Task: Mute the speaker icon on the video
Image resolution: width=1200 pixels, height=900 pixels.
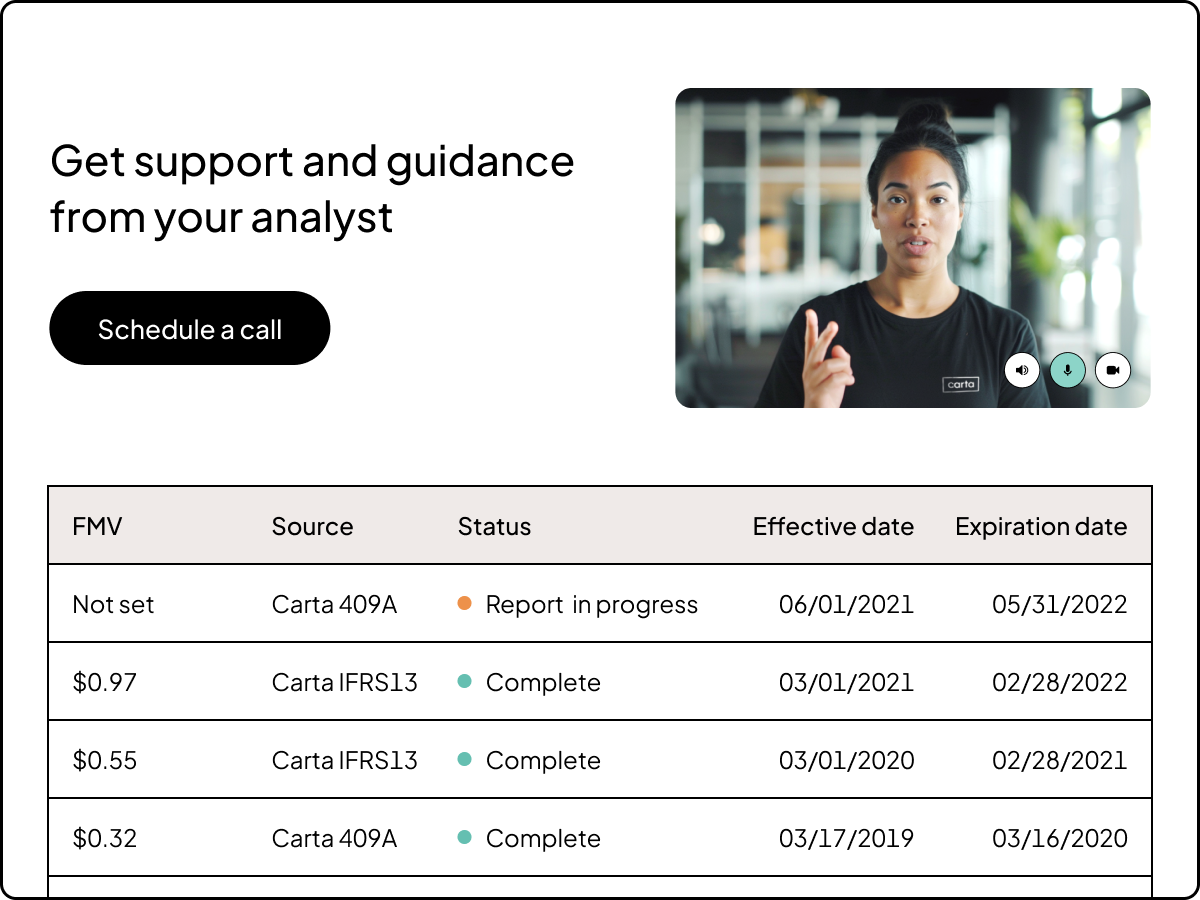Action: tap(1022, 370)
